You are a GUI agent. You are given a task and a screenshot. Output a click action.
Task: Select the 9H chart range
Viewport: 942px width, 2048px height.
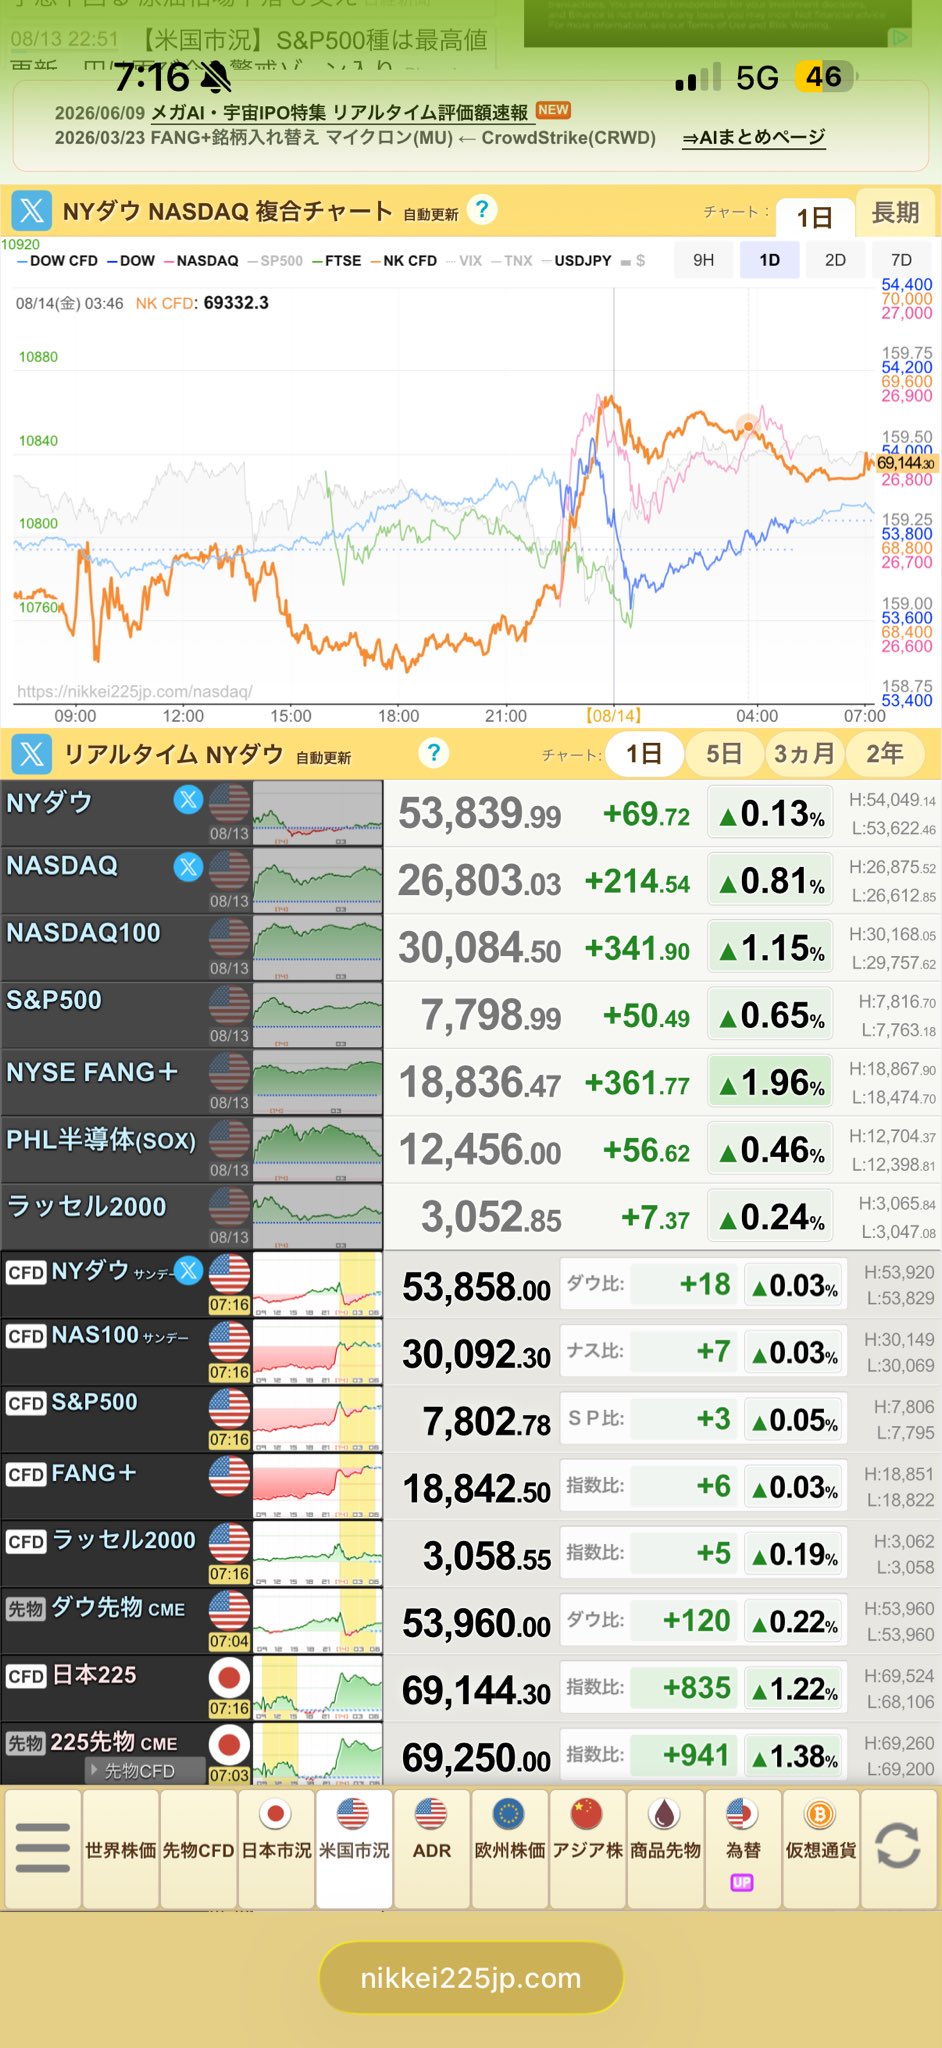[x=704, y=260]
